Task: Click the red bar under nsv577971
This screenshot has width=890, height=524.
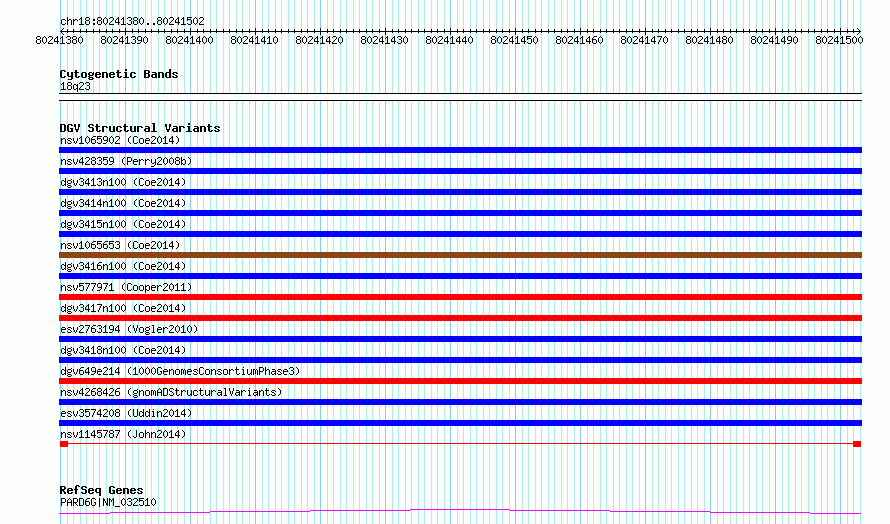Action: 460,297
